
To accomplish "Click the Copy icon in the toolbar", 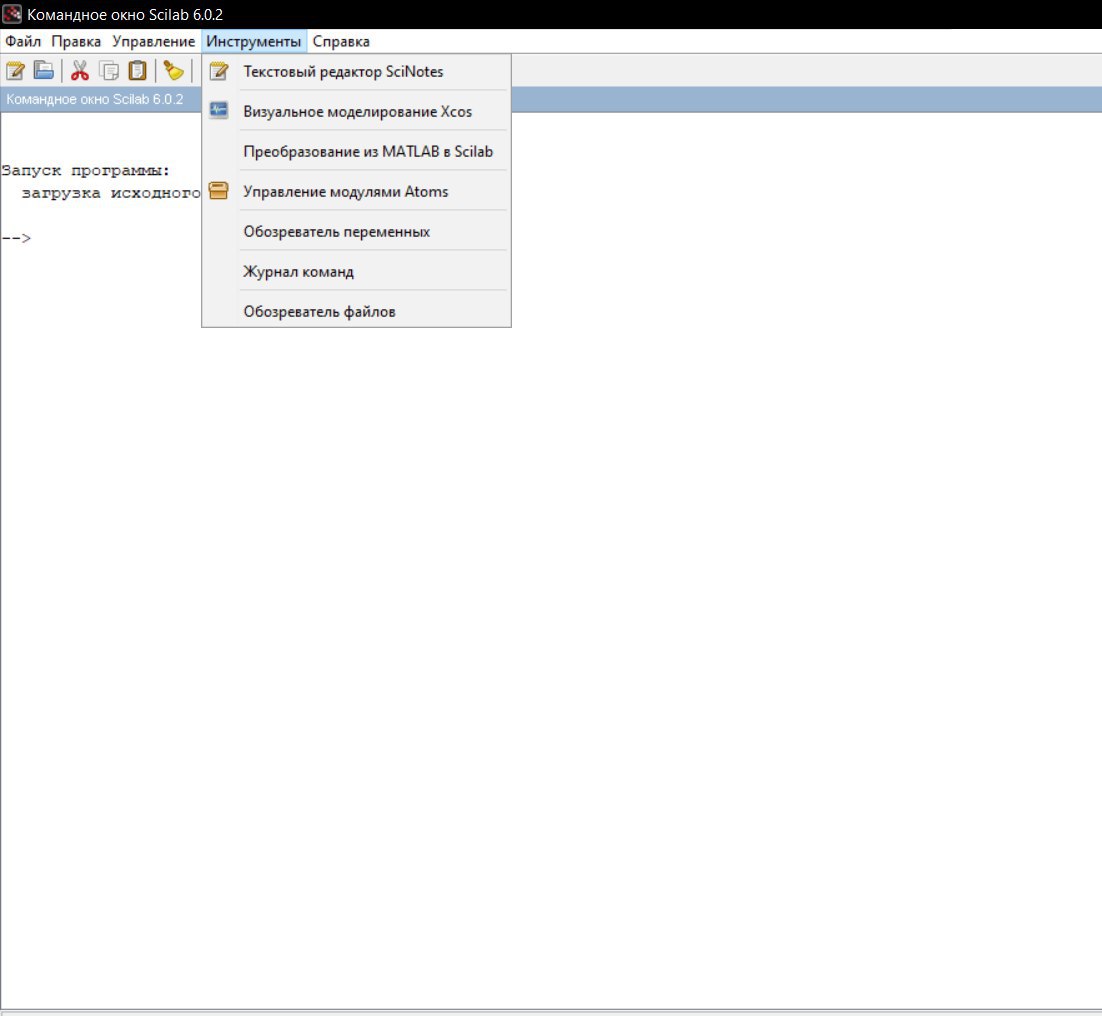I will (x=109, y=71).
